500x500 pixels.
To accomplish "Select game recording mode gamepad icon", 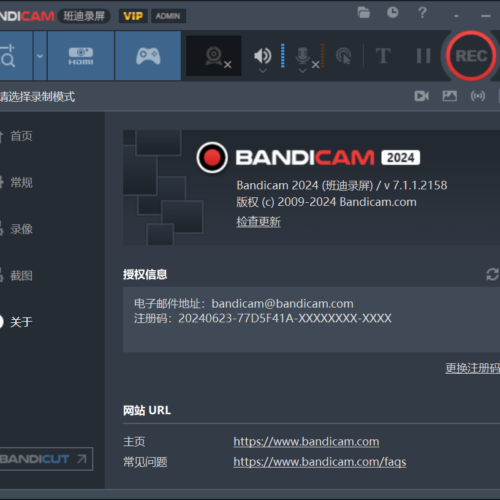I will [x=148, y=56].
